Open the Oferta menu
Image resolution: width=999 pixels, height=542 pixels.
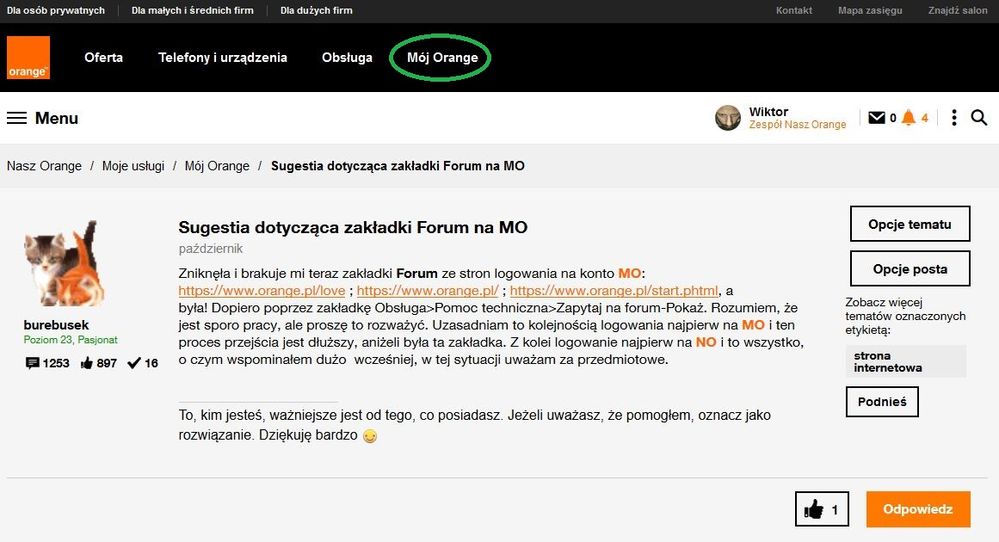click(x=103, y=57)
